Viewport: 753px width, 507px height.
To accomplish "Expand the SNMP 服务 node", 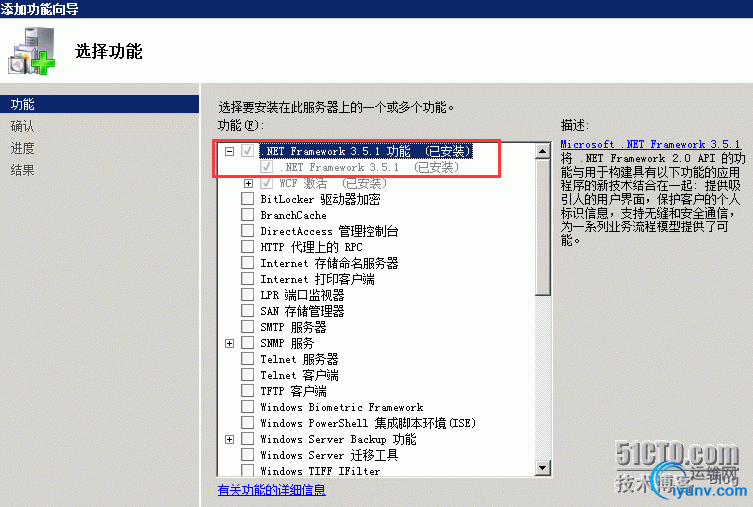I will tap(230, 343).
